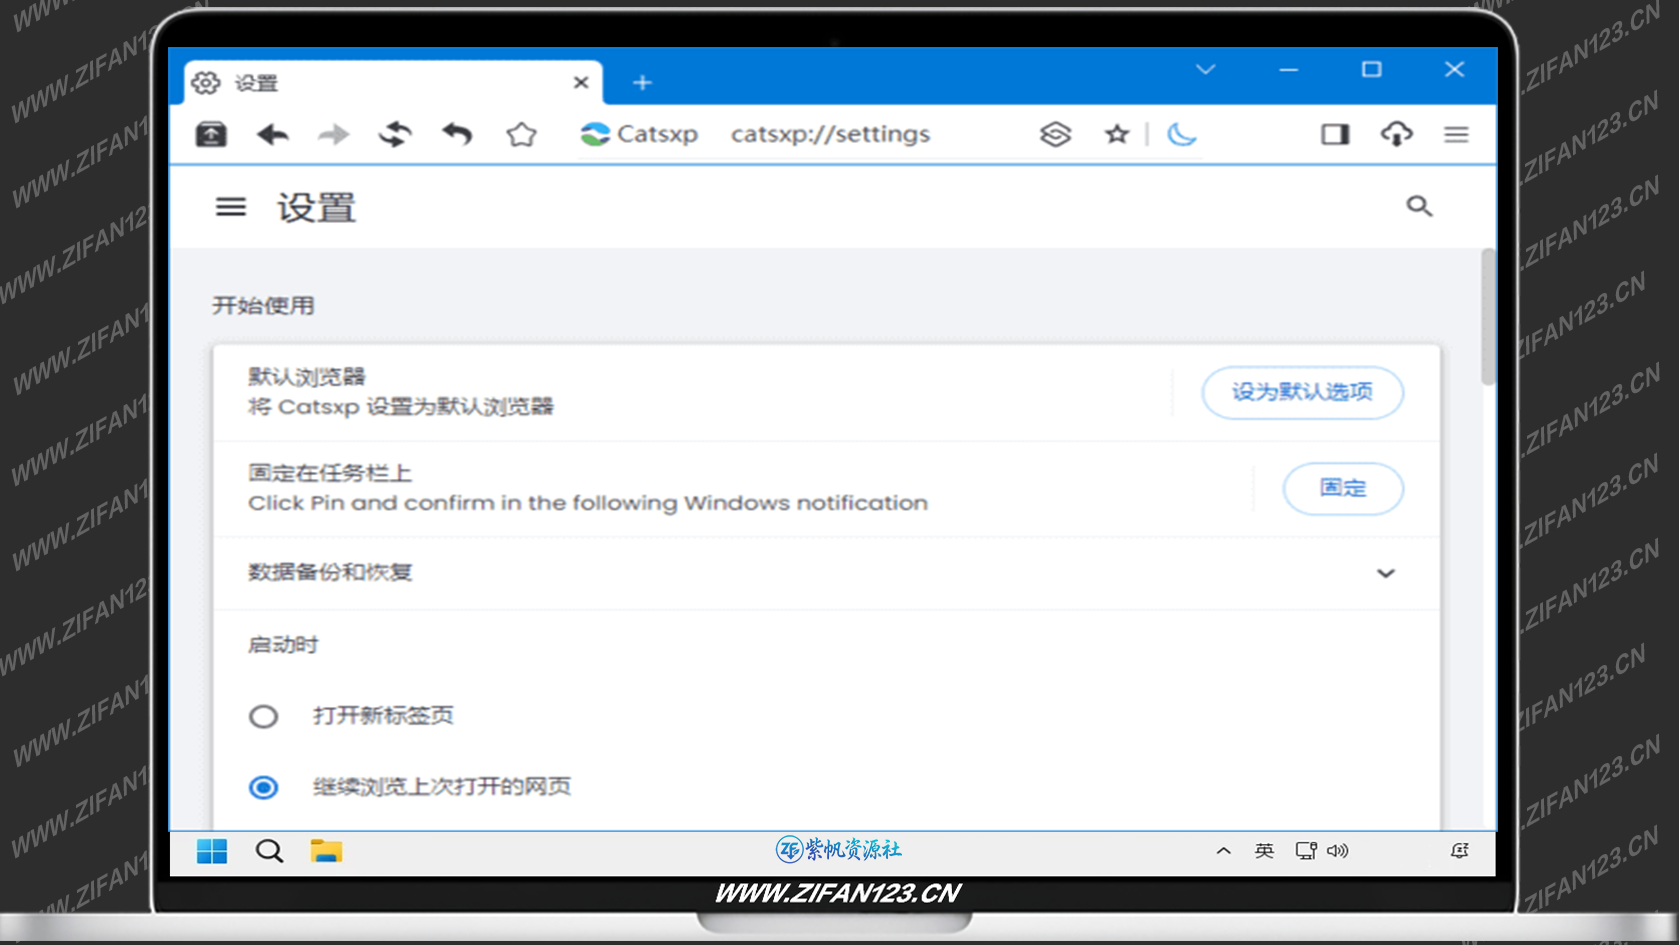Viewport: 1680px width, 945px height.
Task: Open a new tab with plus button
Action: 642,83
